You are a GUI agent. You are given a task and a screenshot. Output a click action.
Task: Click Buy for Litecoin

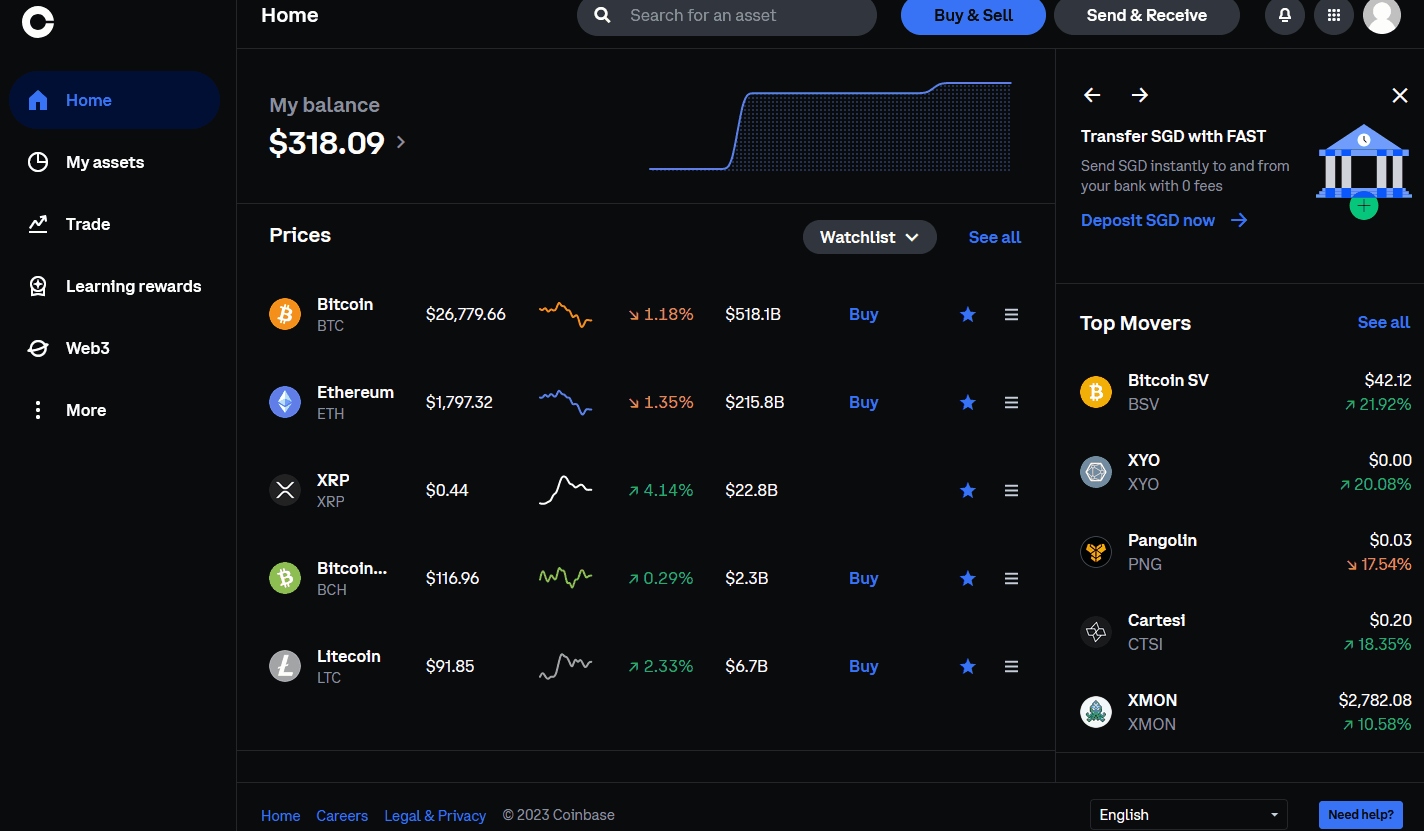pos(863,666)
